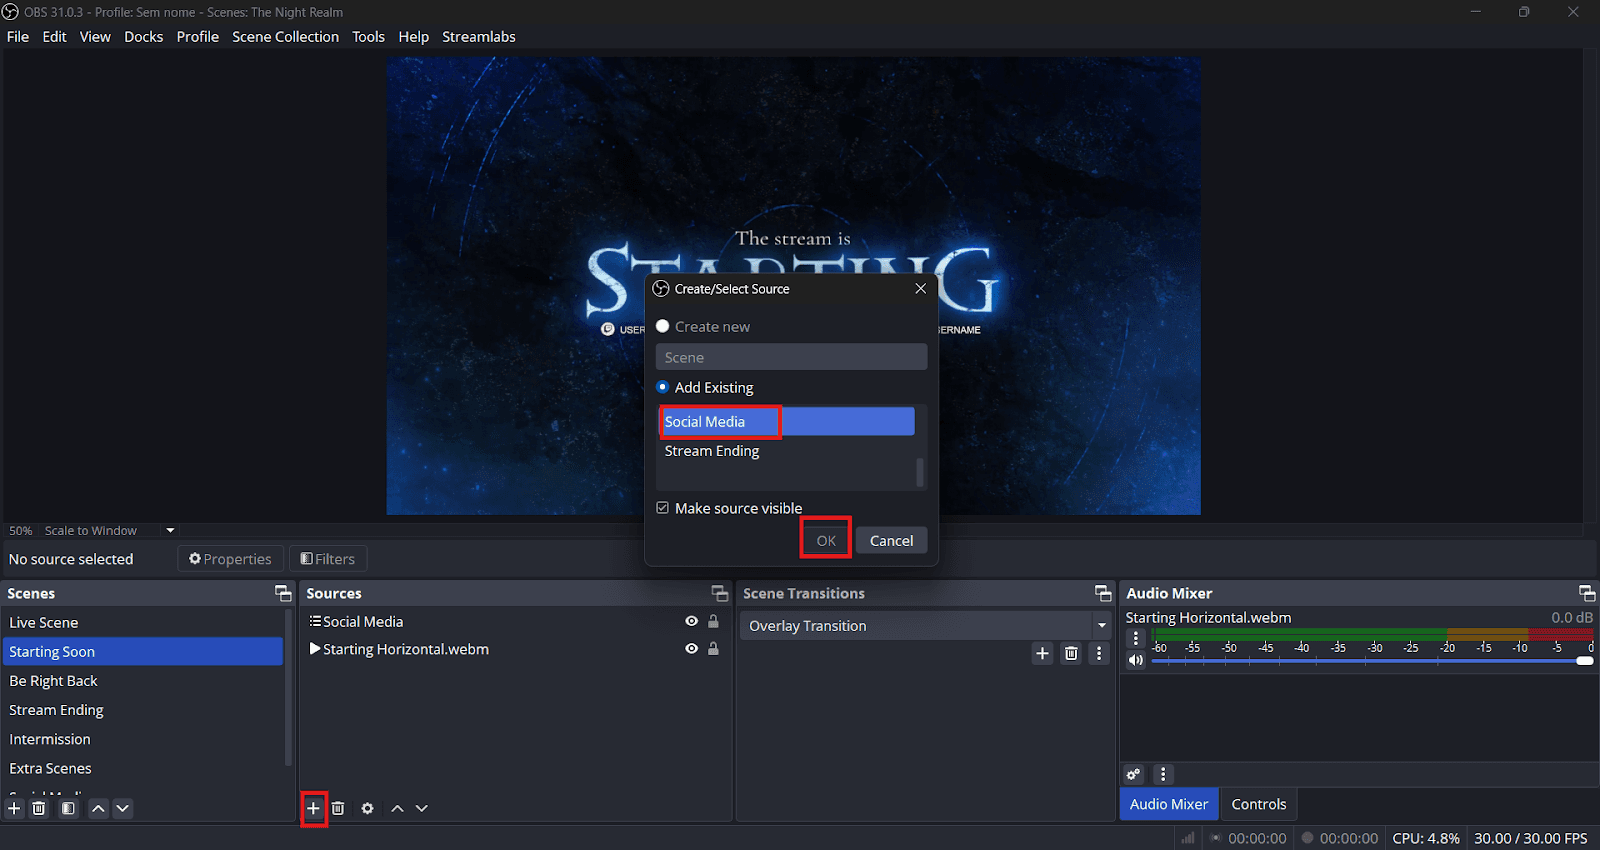The height and width of the screenshot is (850, 1600).
Task: Toggle lock on Social Media source
Action: click(x=713, y=621)
